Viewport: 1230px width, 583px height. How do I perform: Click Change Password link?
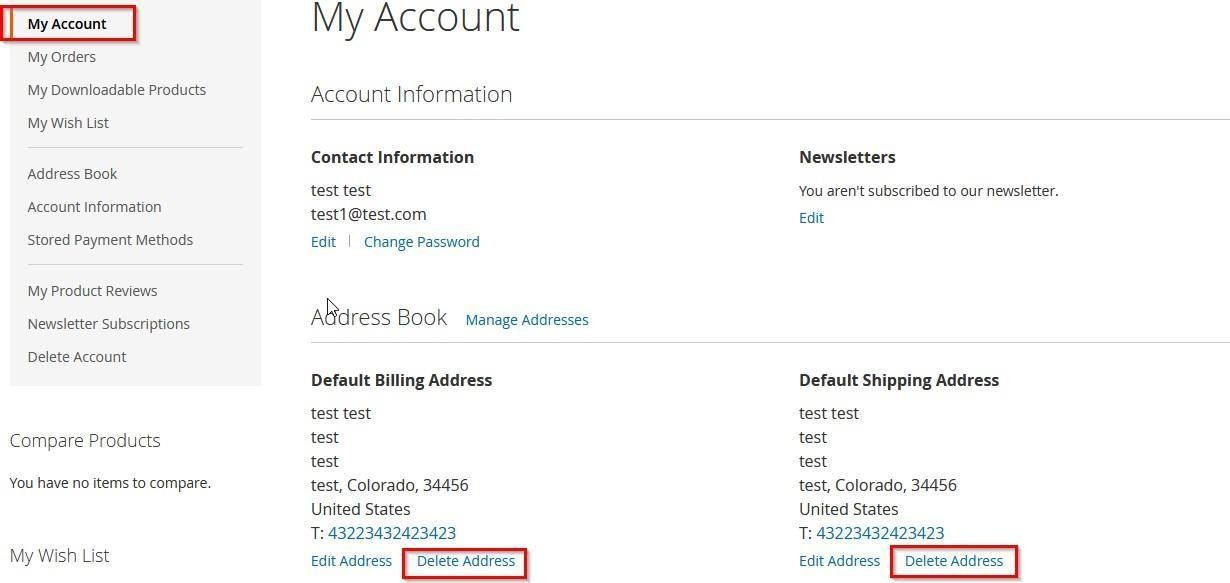pyautogui.click(x=421, y=242)
